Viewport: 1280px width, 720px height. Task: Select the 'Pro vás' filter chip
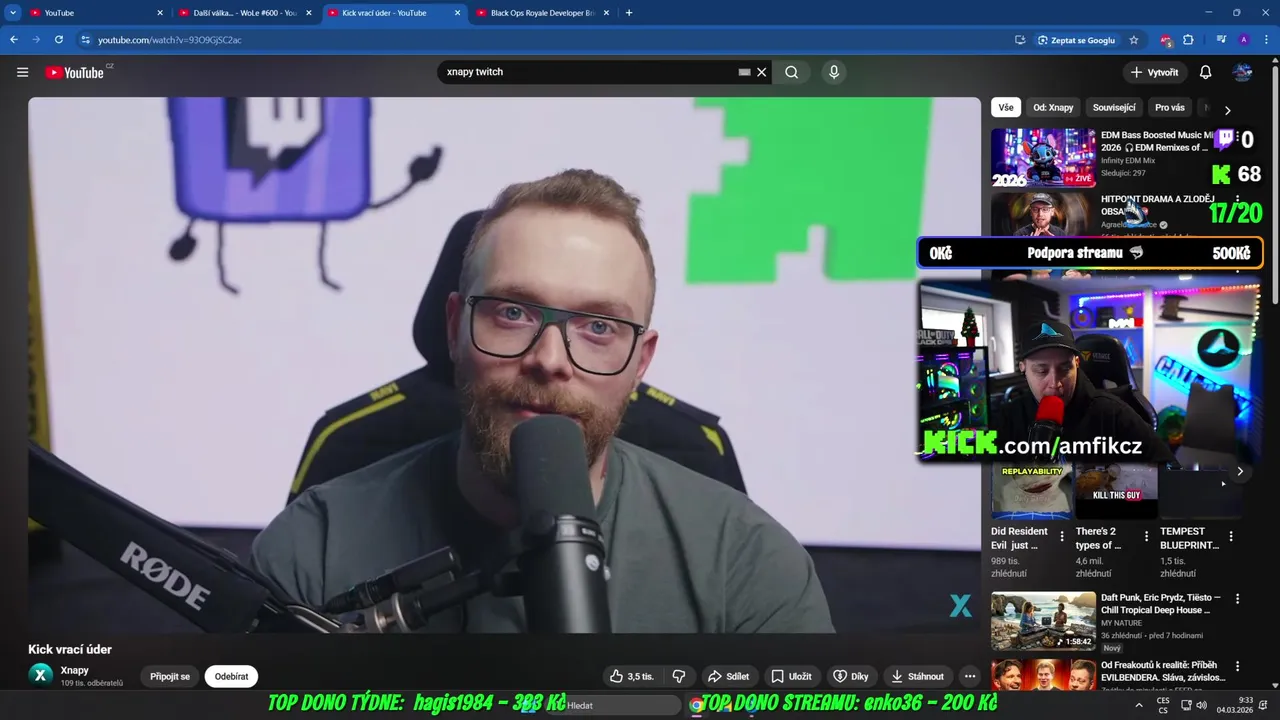pyautogui.click(x=1169, y=107)
